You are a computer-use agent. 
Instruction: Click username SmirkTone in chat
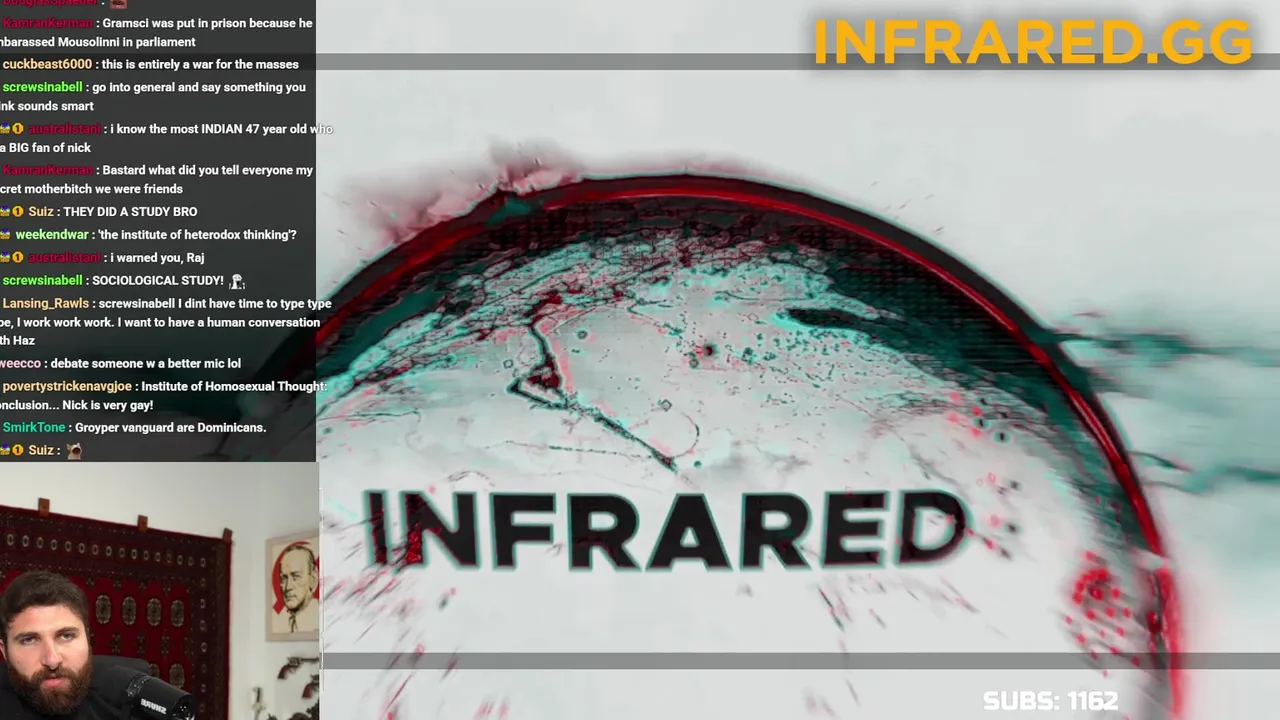(x=34, y=427)
